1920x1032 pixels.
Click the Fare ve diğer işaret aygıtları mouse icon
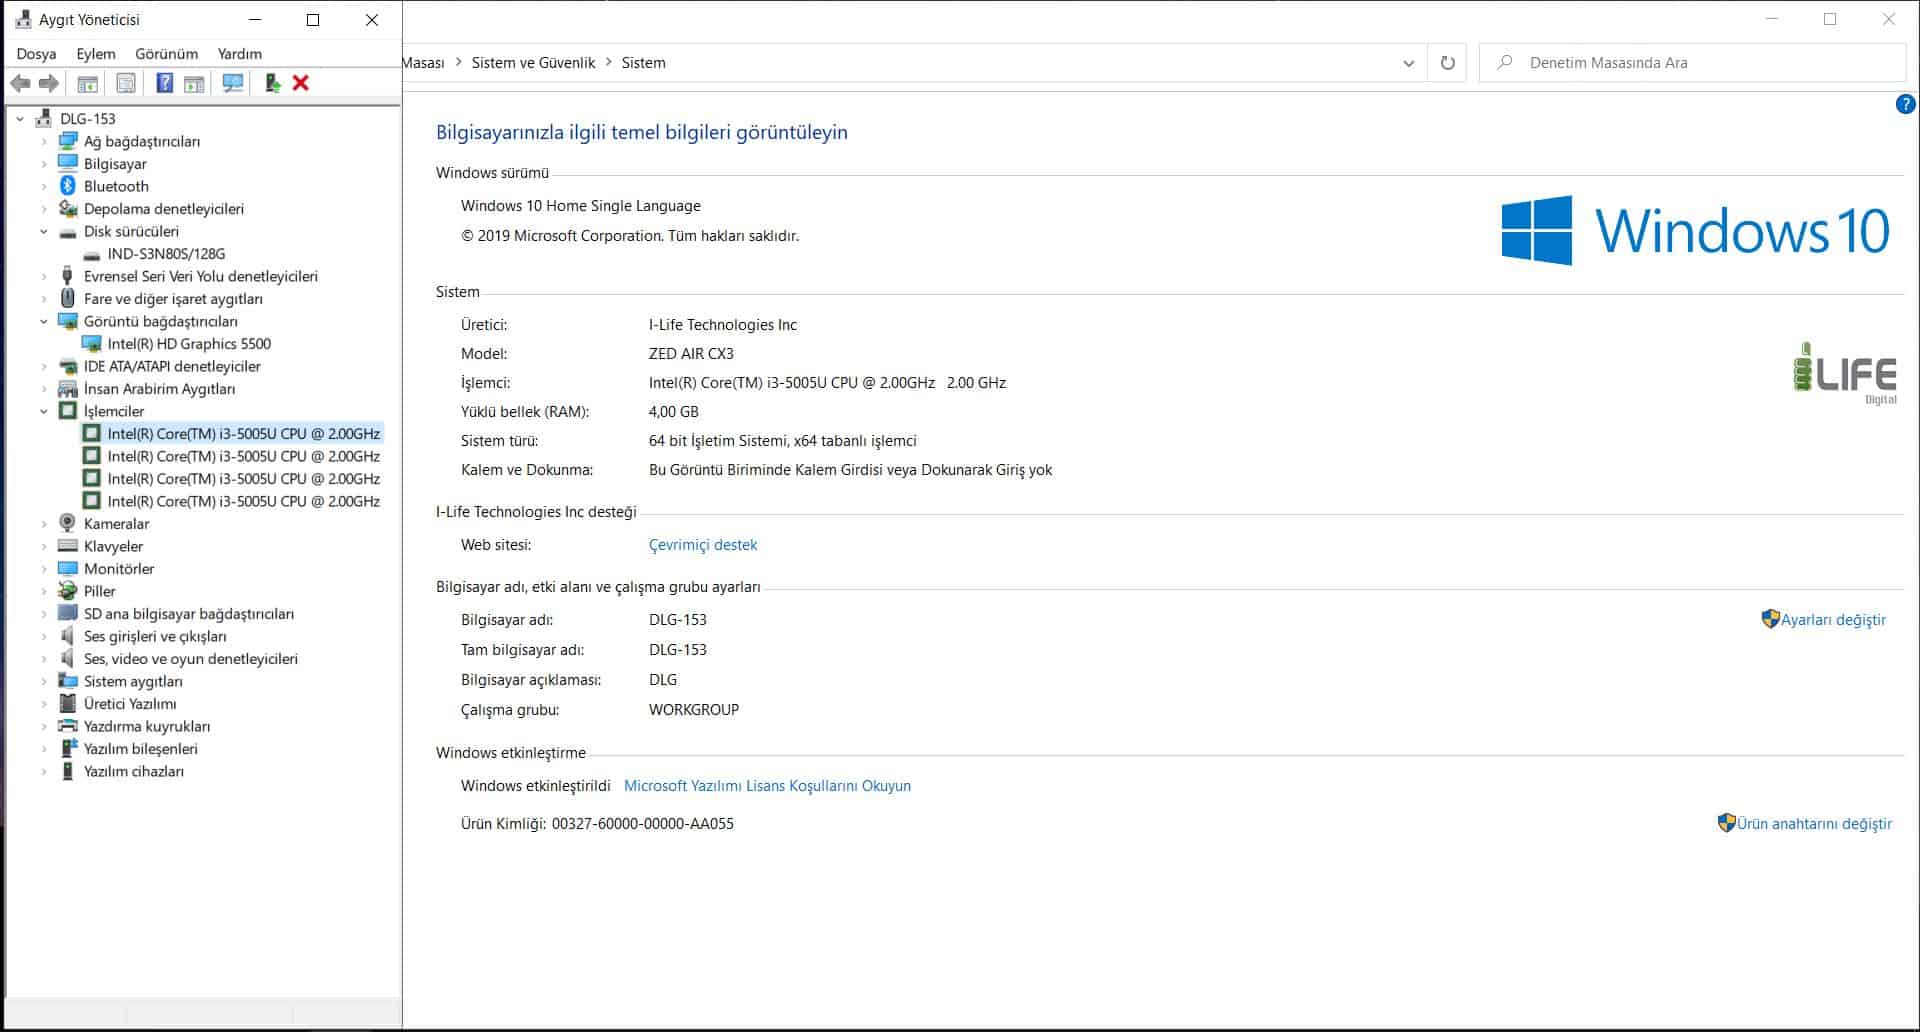[x=67, y=298]
